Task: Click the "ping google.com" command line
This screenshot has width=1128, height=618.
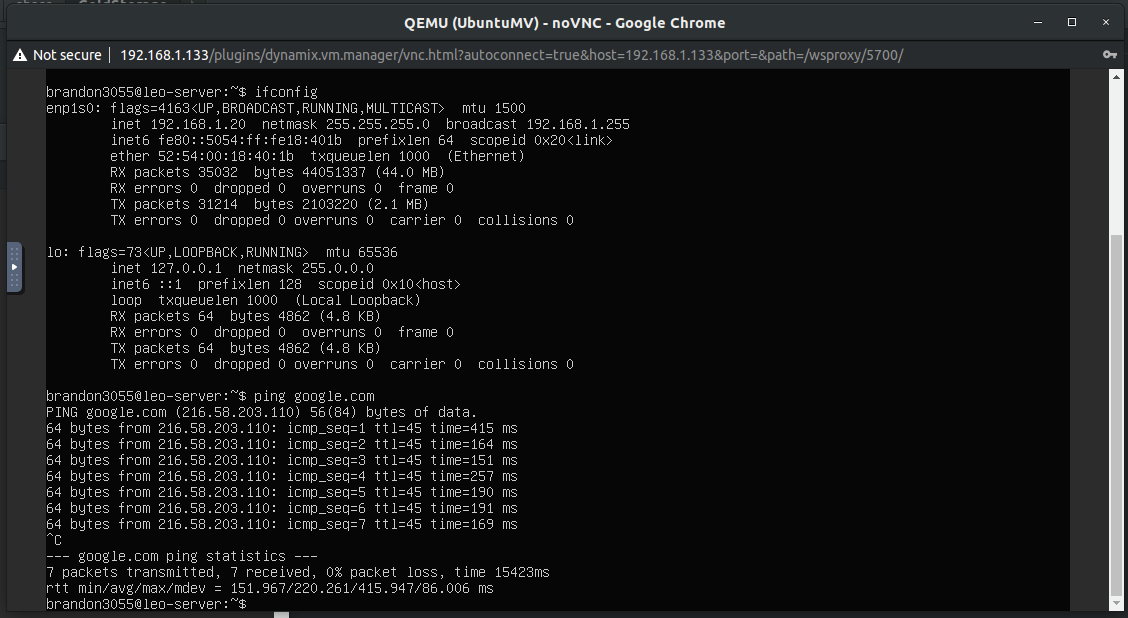Action: coord(210,396)
